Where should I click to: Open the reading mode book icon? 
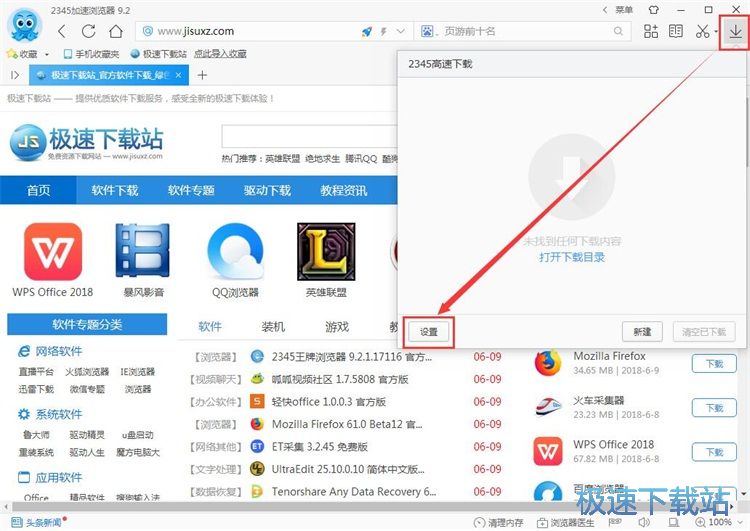675,32
